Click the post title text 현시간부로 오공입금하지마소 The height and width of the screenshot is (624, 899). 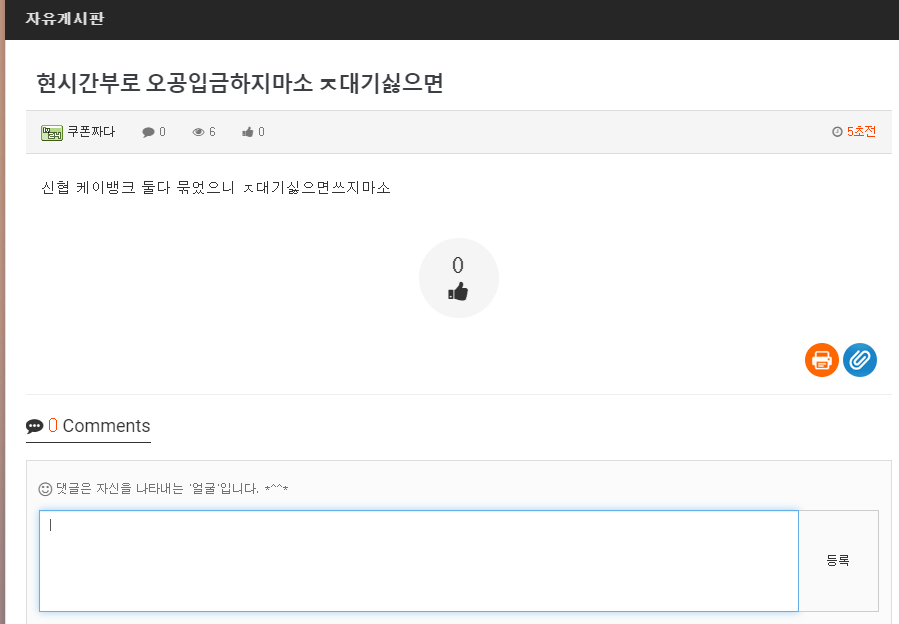pyautogui.click(x=174, y=83)
